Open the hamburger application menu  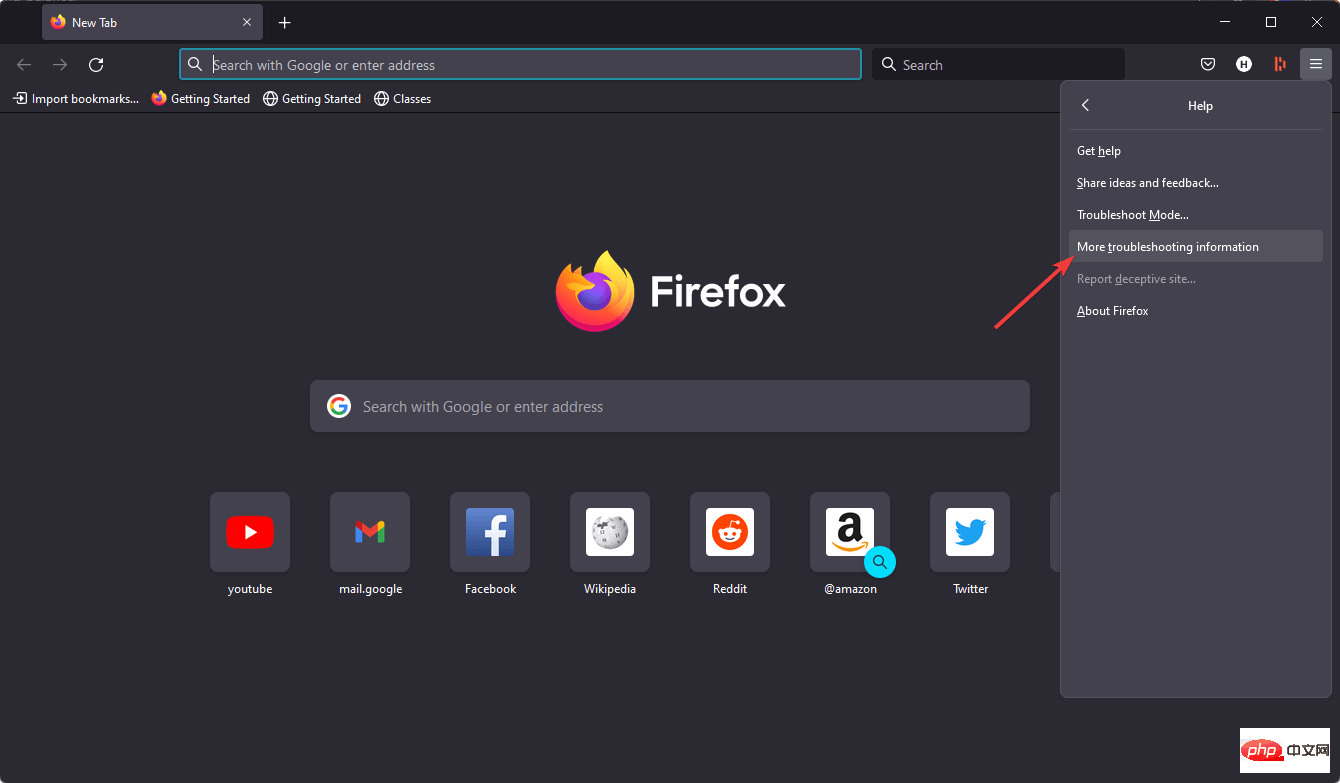tap(1315, 65)
